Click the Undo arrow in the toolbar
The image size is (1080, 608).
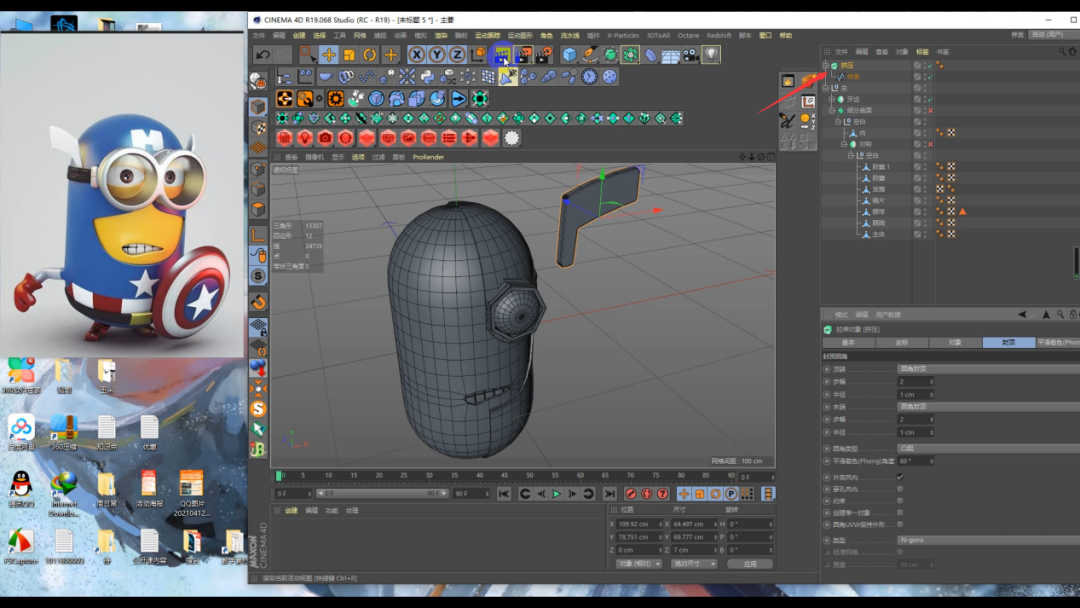262,54
